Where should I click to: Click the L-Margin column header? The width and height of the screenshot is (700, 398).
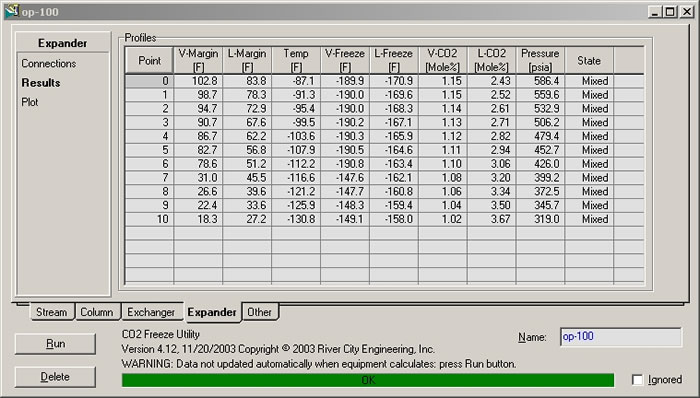247,60
